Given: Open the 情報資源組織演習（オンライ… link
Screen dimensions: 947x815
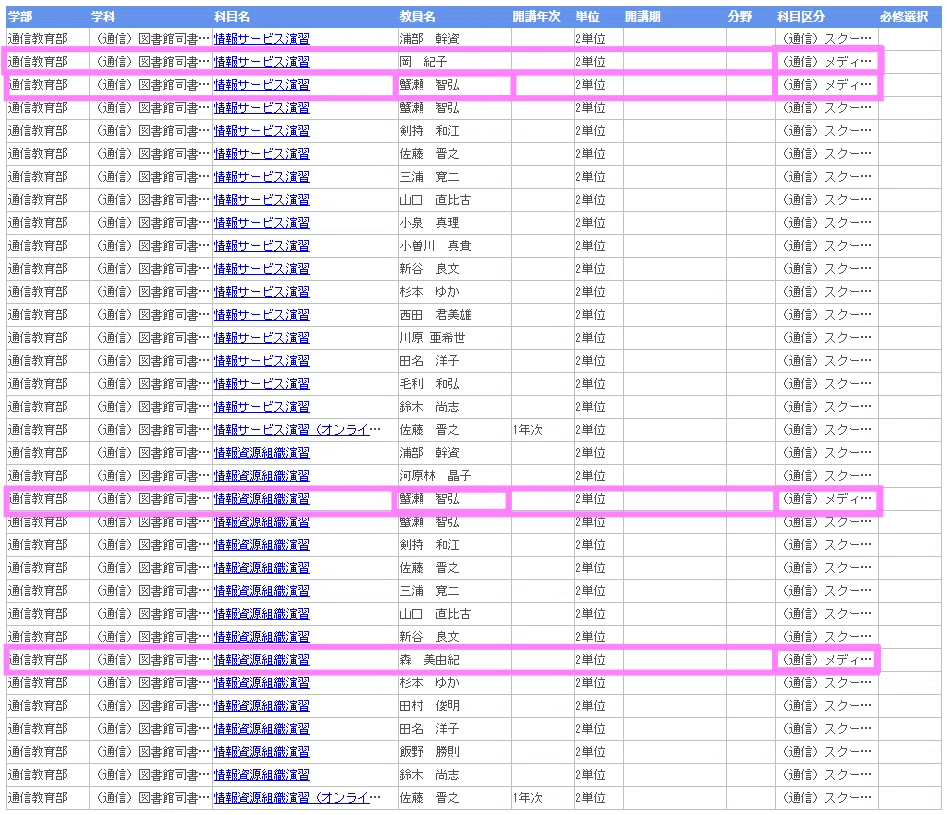Looking at the screenshot, I should tap(297, 797).
